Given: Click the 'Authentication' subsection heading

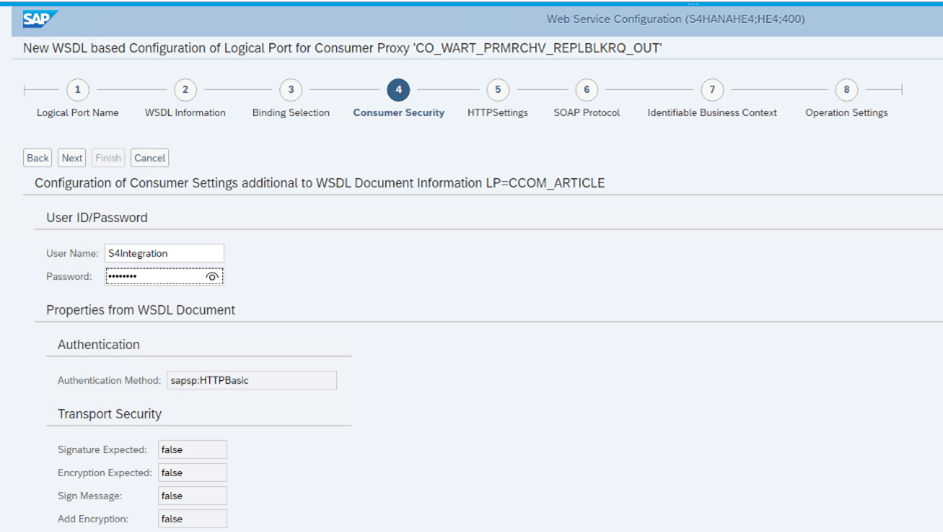Looking at the screenshot, I should (99, 345).
